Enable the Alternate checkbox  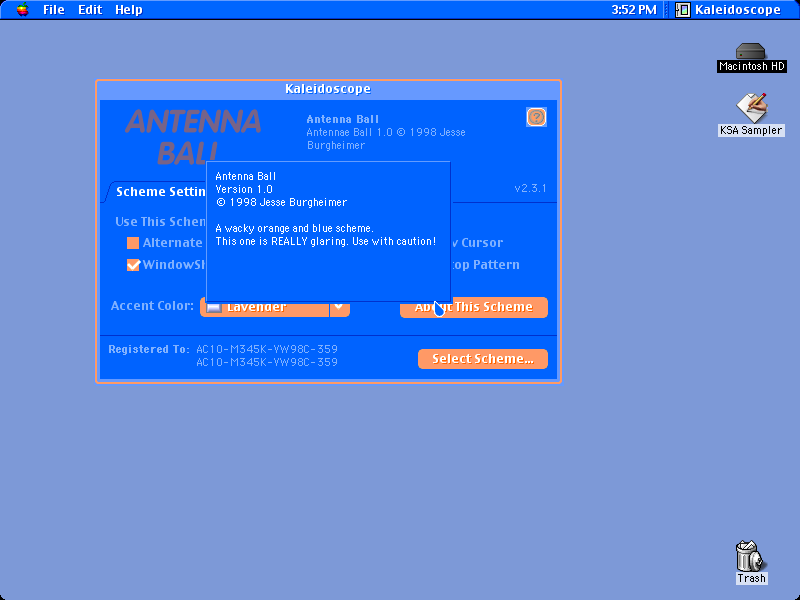[x=133, y=243]
